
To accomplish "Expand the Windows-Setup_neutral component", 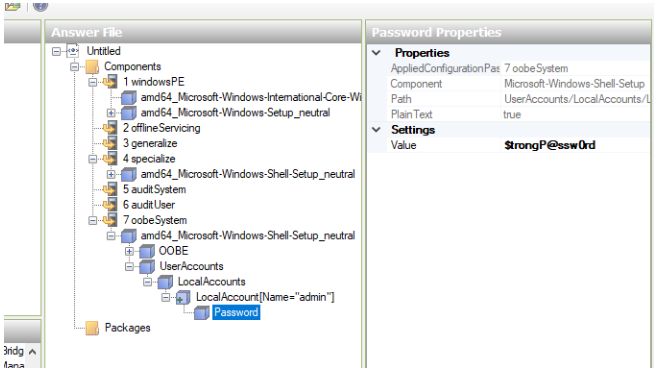I will click(111, 113).
